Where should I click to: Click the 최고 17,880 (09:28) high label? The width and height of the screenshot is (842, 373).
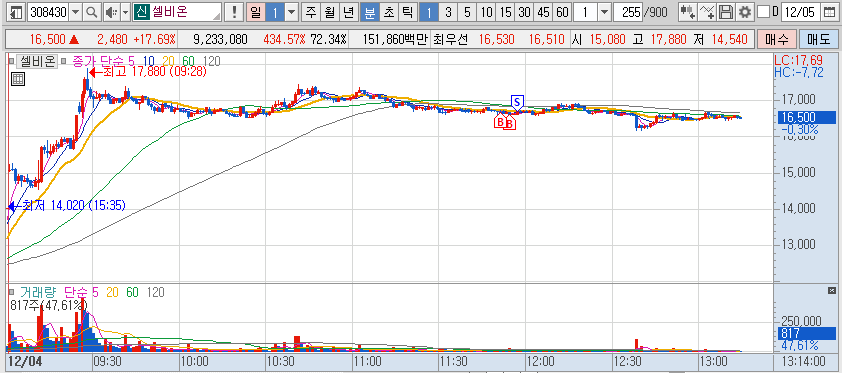pyautogui.click(x=149, y=72)
